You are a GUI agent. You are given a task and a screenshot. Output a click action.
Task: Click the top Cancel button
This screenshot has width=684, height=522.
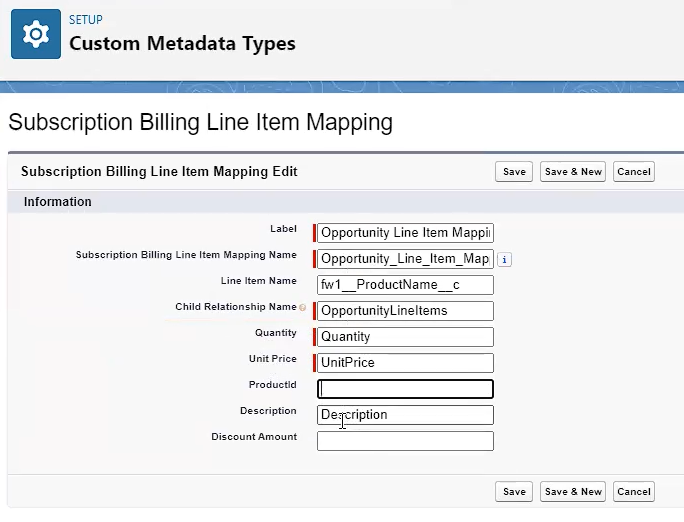click(x=633, y=171)
